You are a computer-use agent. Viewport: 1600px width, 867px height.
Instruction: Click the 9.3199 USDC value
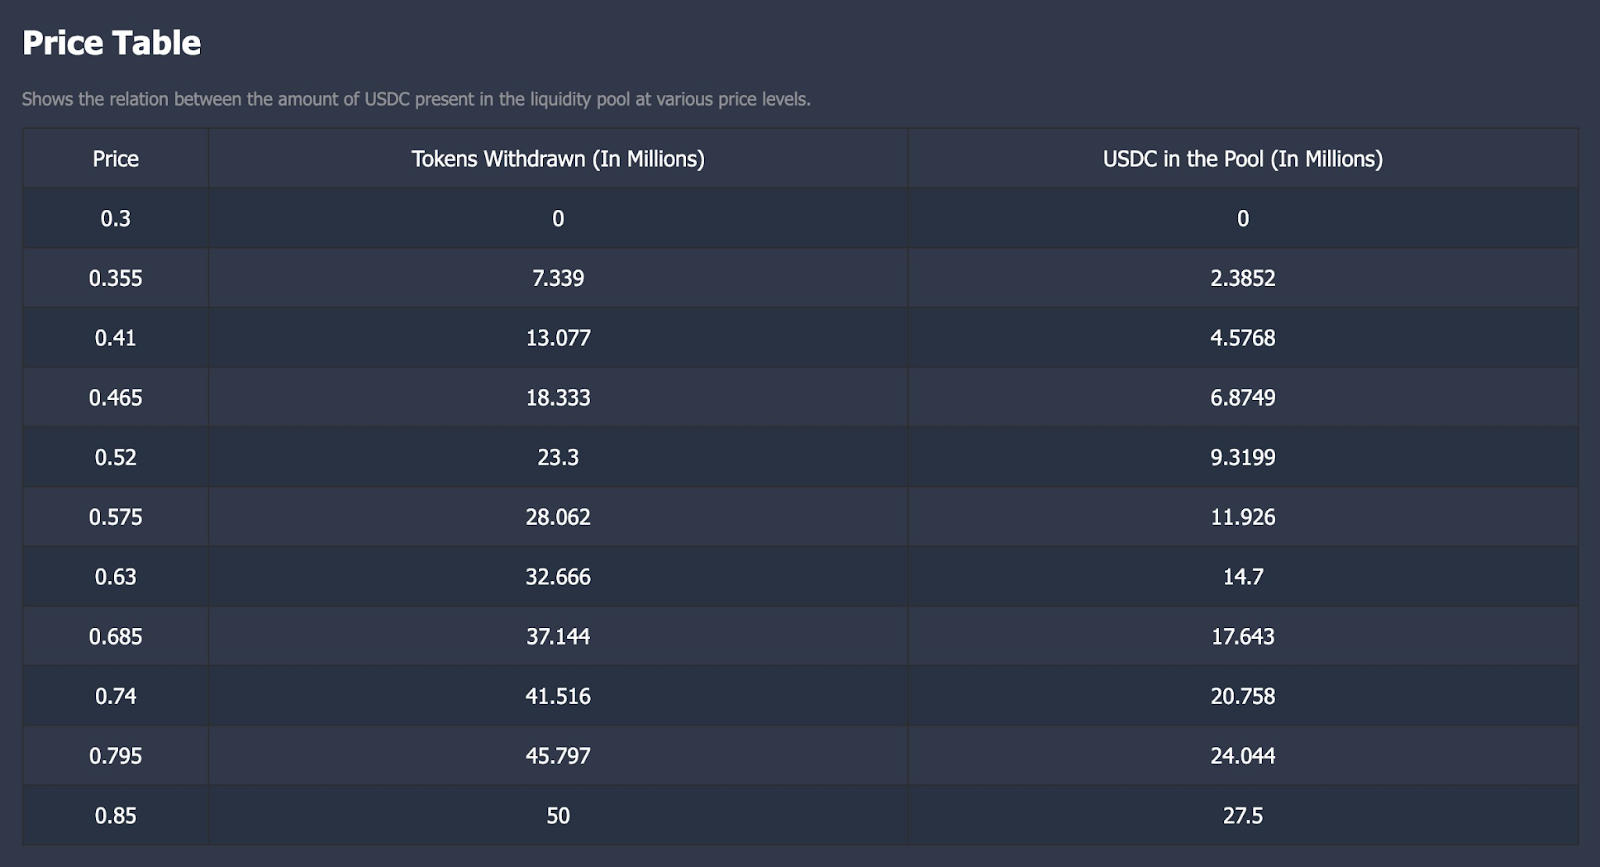coord(1243,457)
